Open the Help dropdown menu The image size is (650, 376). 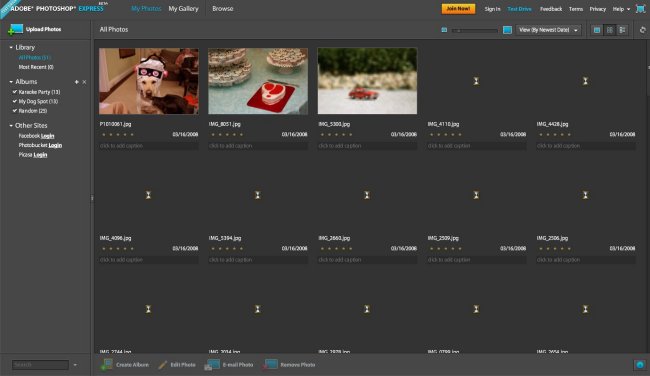[621, 9]
